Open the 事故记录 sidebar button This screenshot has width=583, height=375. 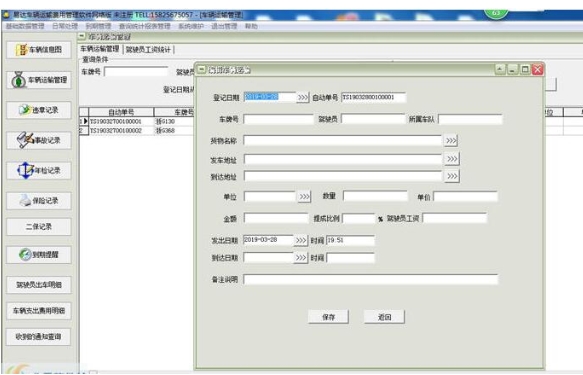point(39,140)
